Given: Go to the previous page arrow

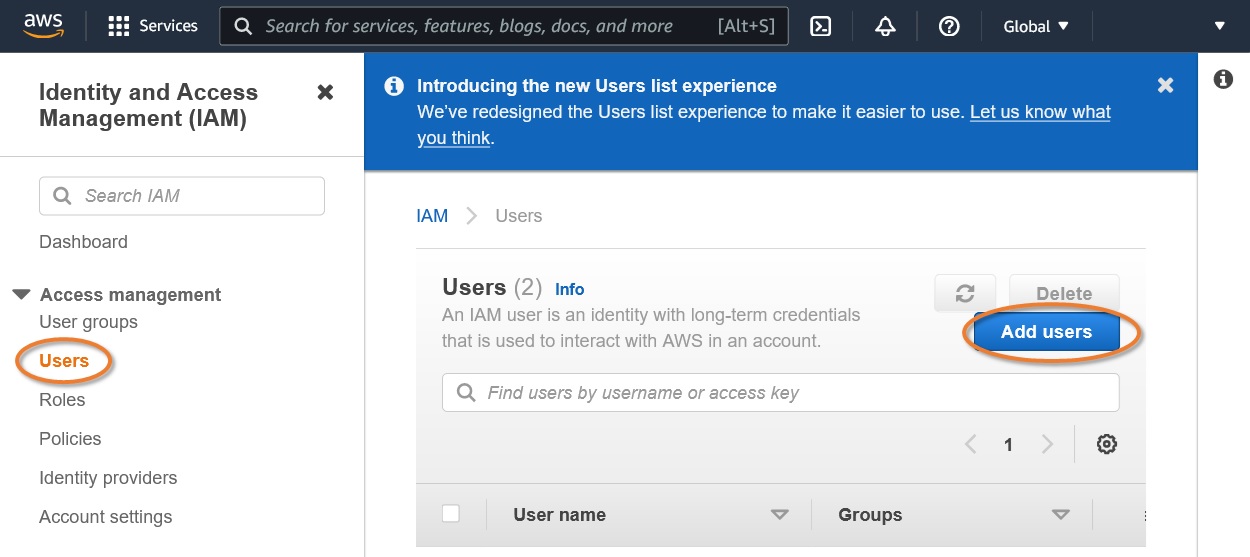Looking at the screenshot, I should (970, 445).
